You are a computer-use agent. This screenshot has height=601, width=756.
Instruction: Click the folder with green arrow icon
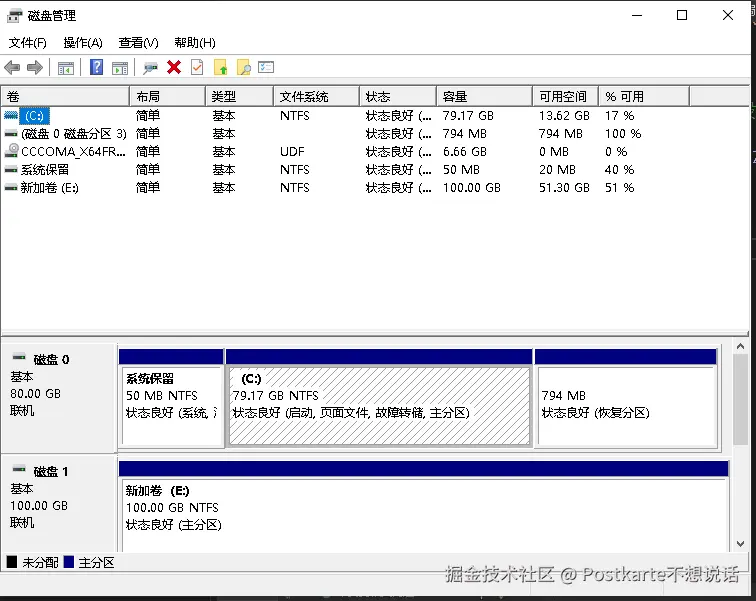point(220,67)
